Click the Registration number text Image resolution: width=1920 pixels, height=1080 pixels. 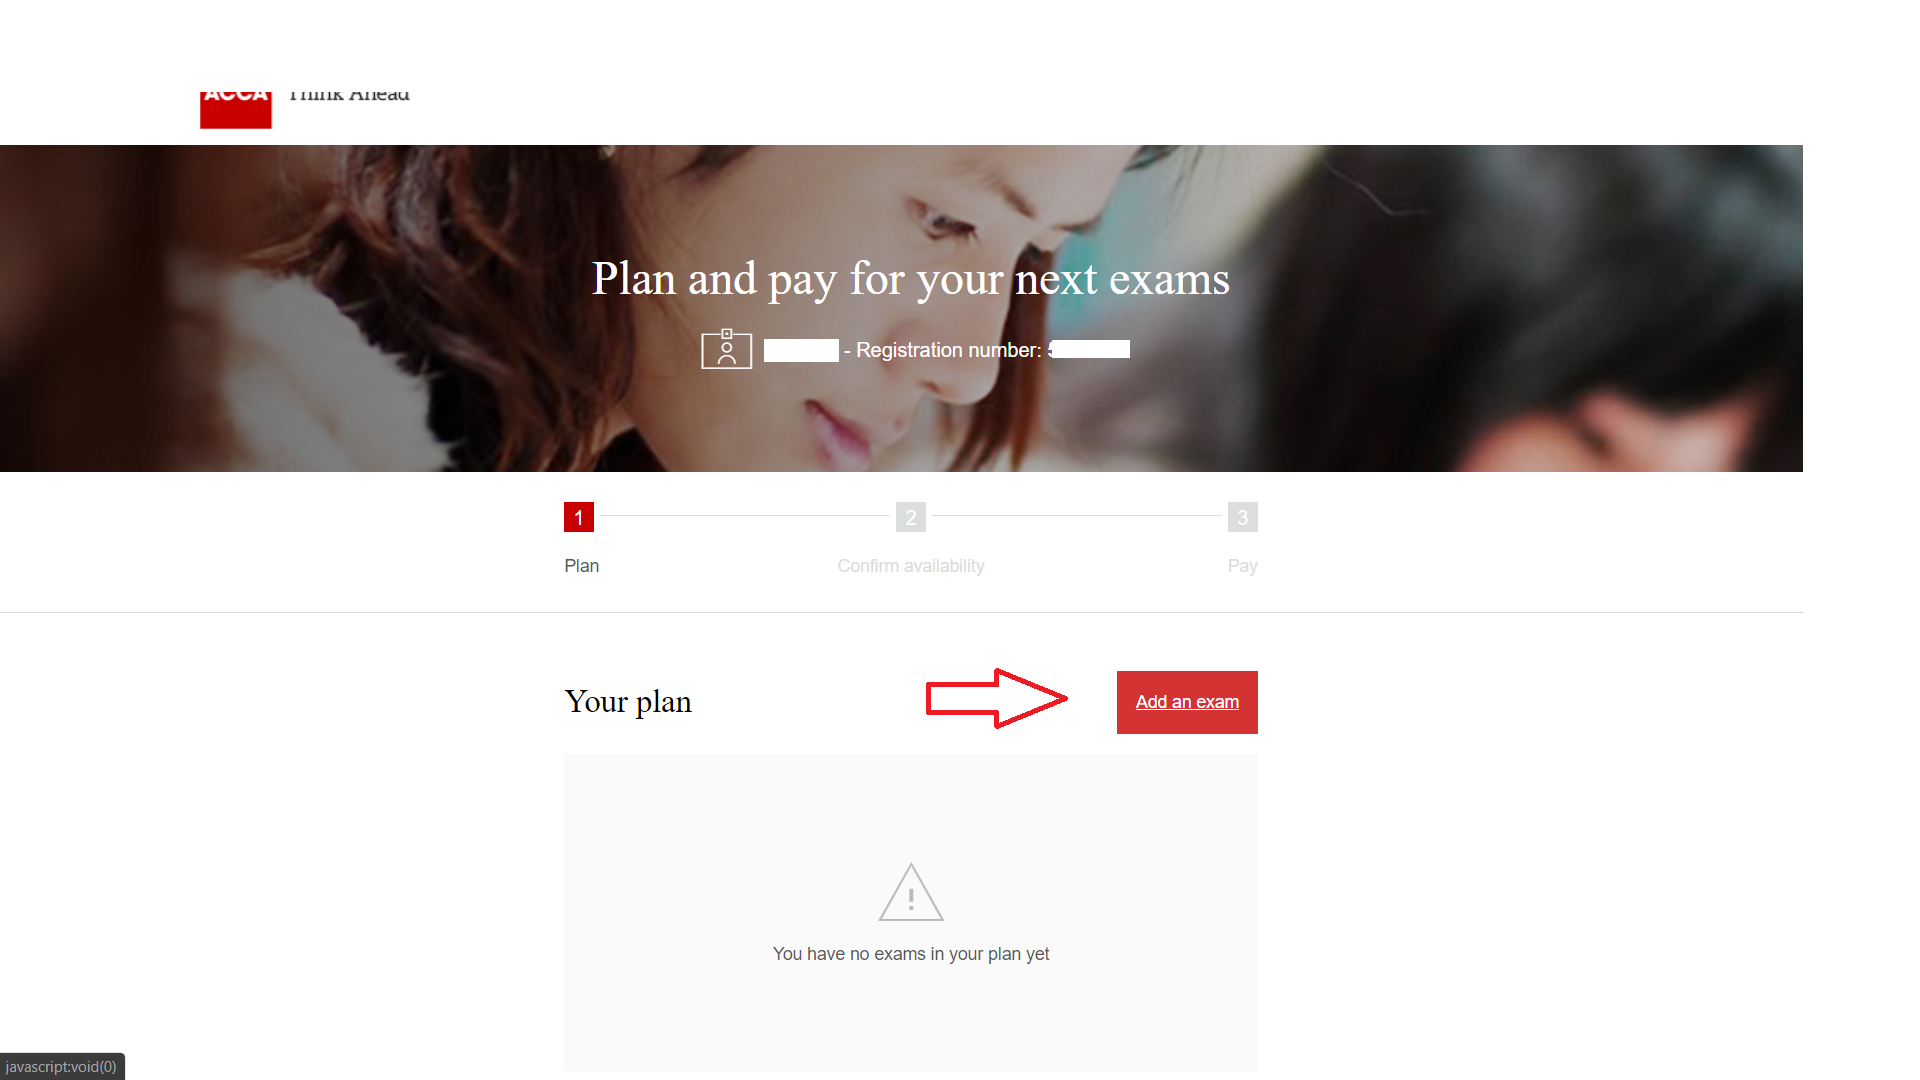[949, 350]
